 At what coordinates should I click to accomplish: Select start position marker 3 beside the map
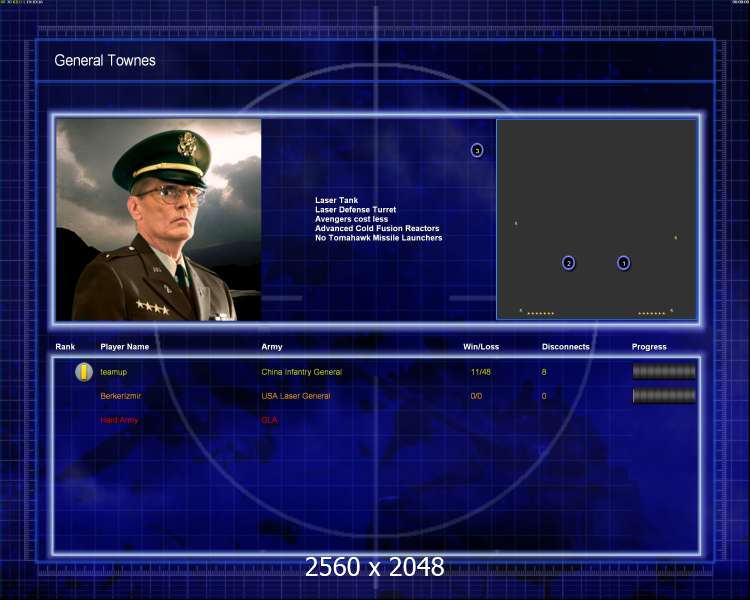pyautogui.click(x=477, y=151)
